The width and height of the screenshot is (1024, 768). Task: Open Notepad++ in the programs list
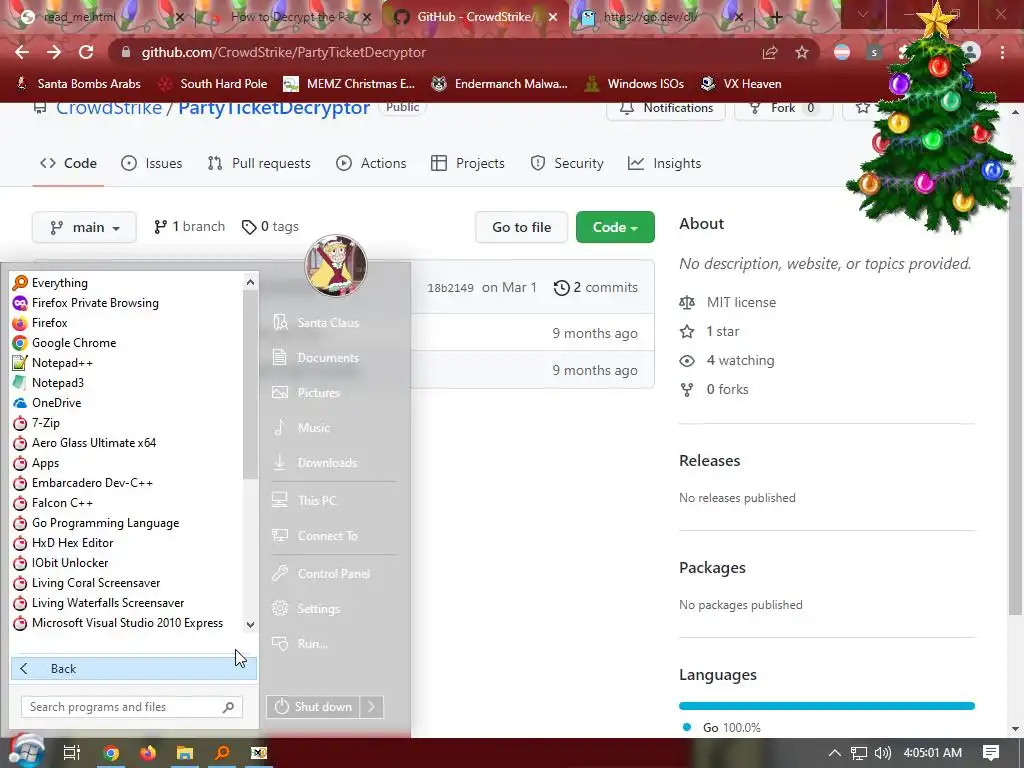pos(52,363)
